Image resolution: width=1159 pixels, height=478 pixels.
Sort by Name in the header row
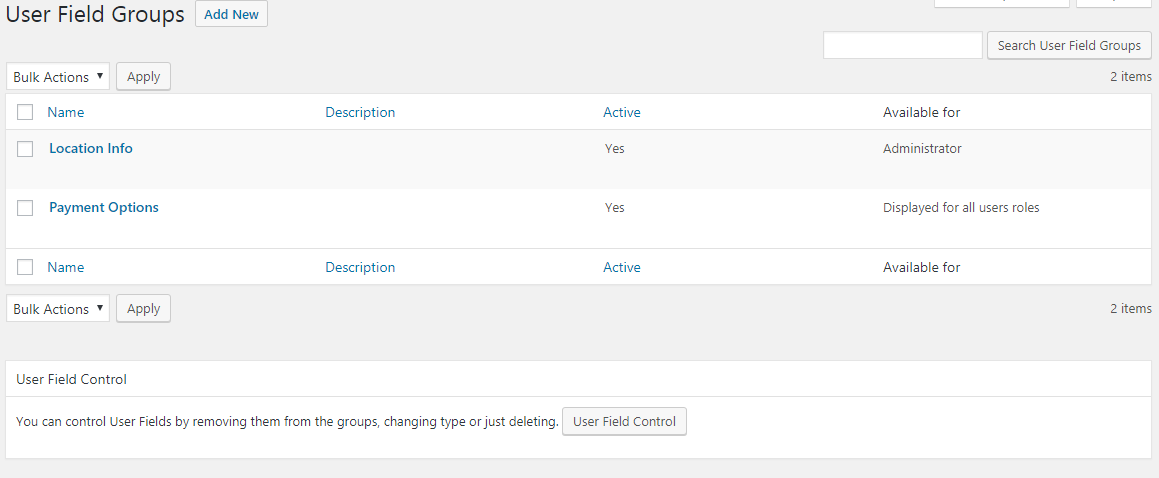(x=66, y=112)
